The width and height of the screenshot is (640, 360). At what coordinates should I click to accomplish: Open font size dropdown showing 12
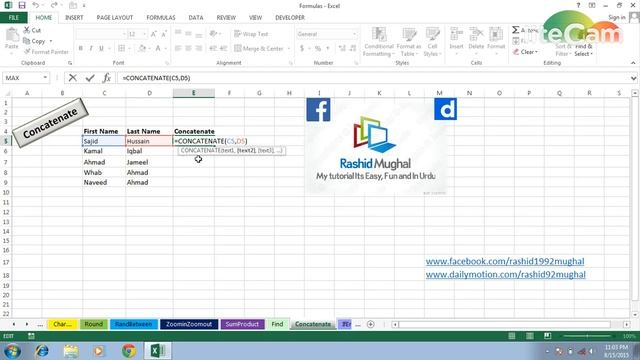coord(144,34)
